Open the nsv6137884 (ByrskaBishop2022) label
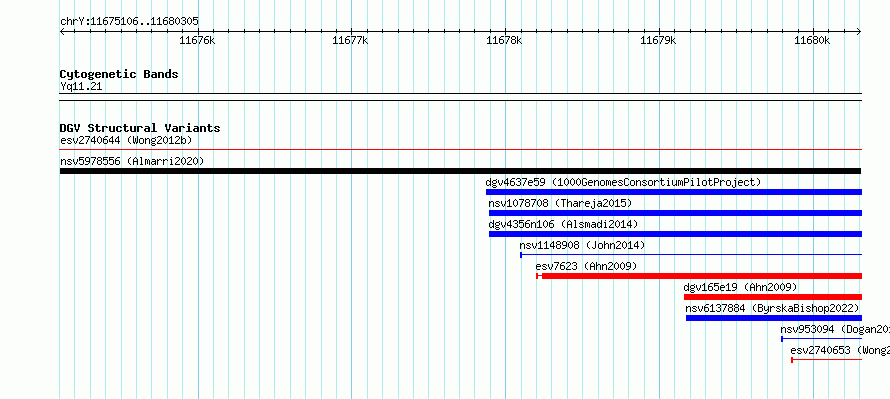 pyautogui.click(x=773, y=308)
